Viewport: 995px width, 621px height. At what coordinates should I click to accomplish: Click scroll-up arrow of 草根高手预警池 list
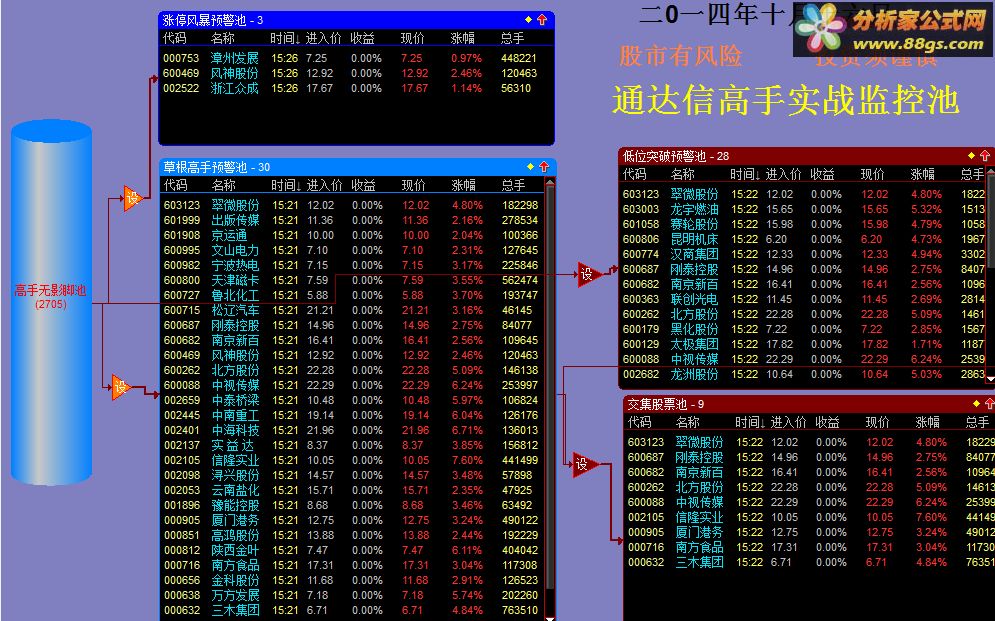(550, 183)
